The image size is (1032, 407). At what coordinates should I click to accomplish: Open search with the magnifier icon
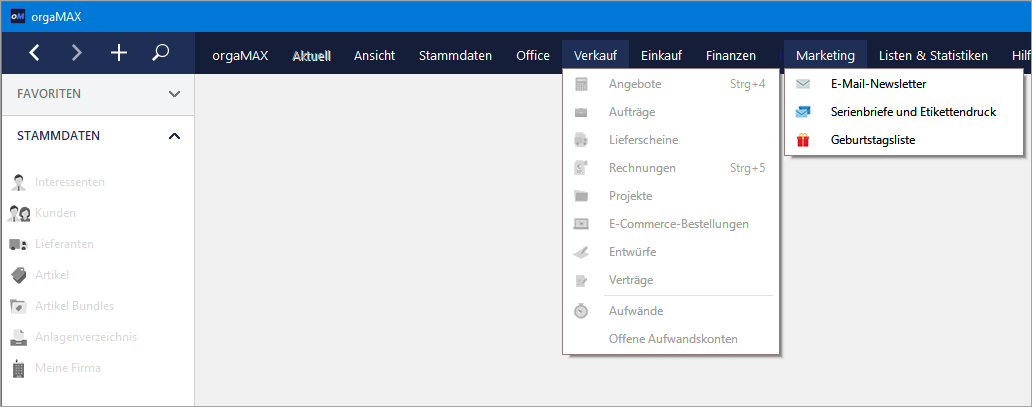160,53
